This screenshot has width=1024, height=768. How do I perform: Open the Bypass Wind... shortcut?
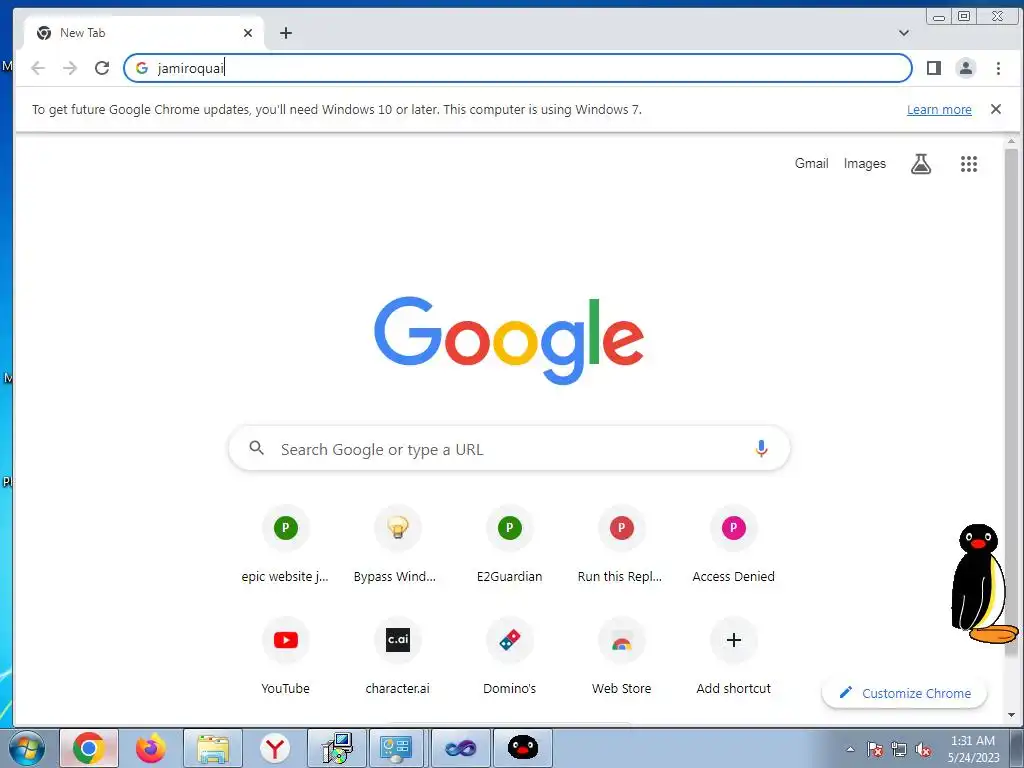(x=397, y=545)
